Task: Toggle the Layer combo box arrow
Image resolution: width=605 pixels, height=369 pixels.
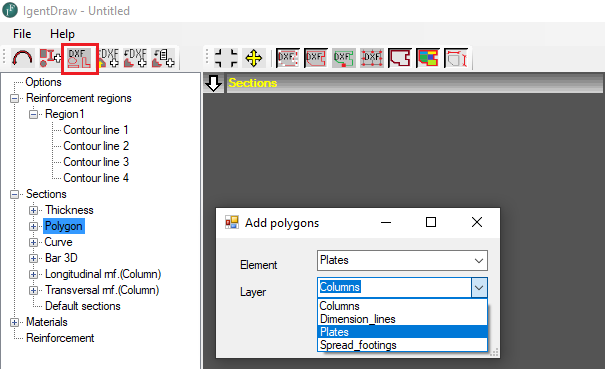Action: click(479, 288)
